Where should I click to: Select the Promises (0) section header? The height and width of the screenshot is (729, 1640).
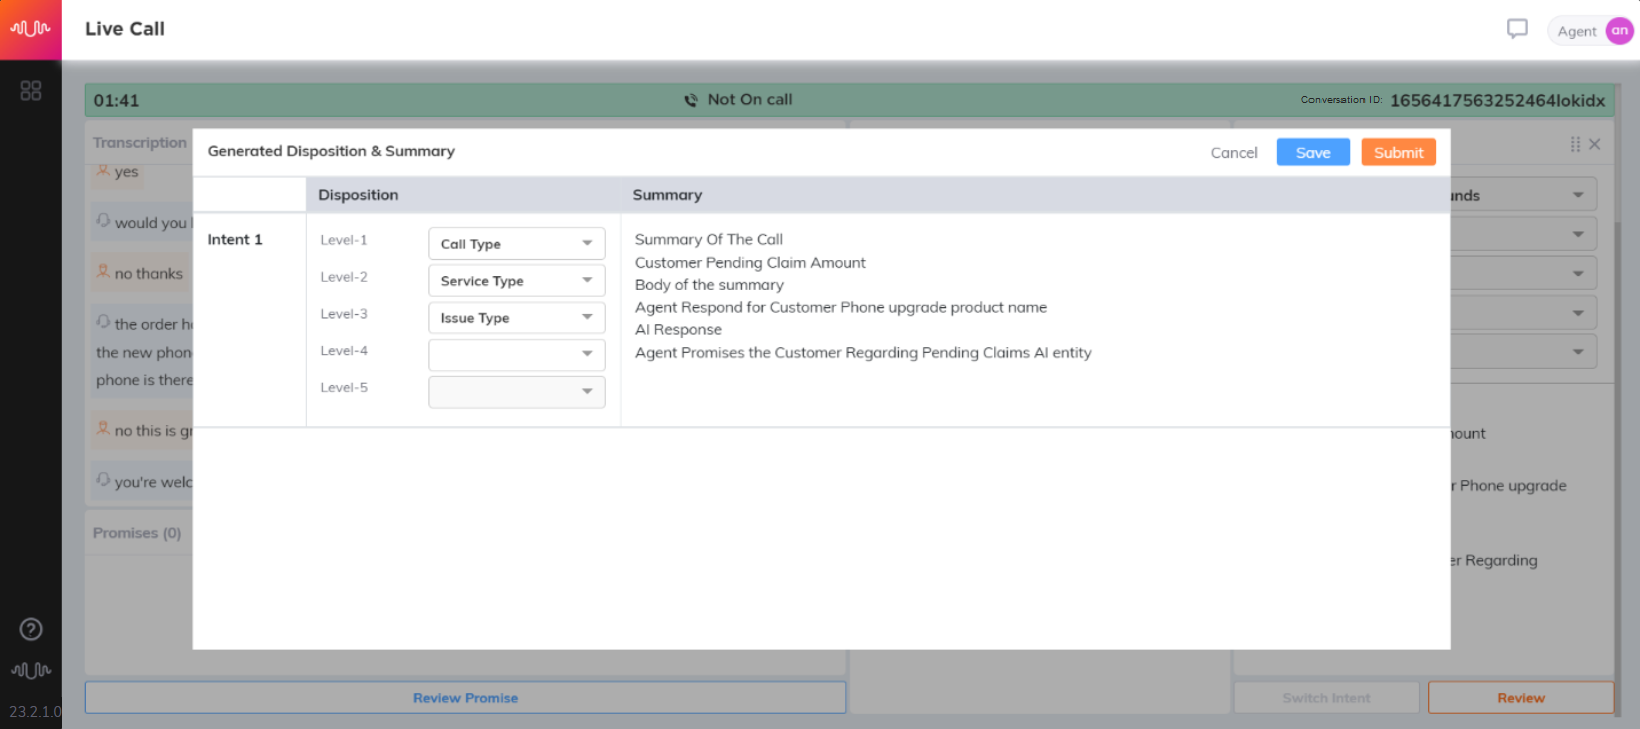(x=137, y=533)
